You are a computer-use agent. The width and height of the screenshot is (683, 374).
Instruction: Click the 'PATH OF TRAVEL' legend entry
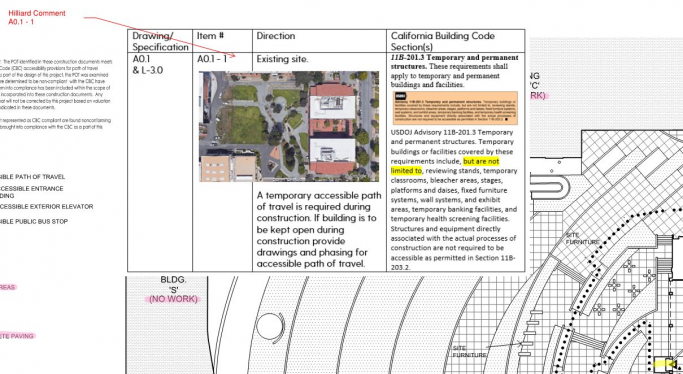pos(32,177)
